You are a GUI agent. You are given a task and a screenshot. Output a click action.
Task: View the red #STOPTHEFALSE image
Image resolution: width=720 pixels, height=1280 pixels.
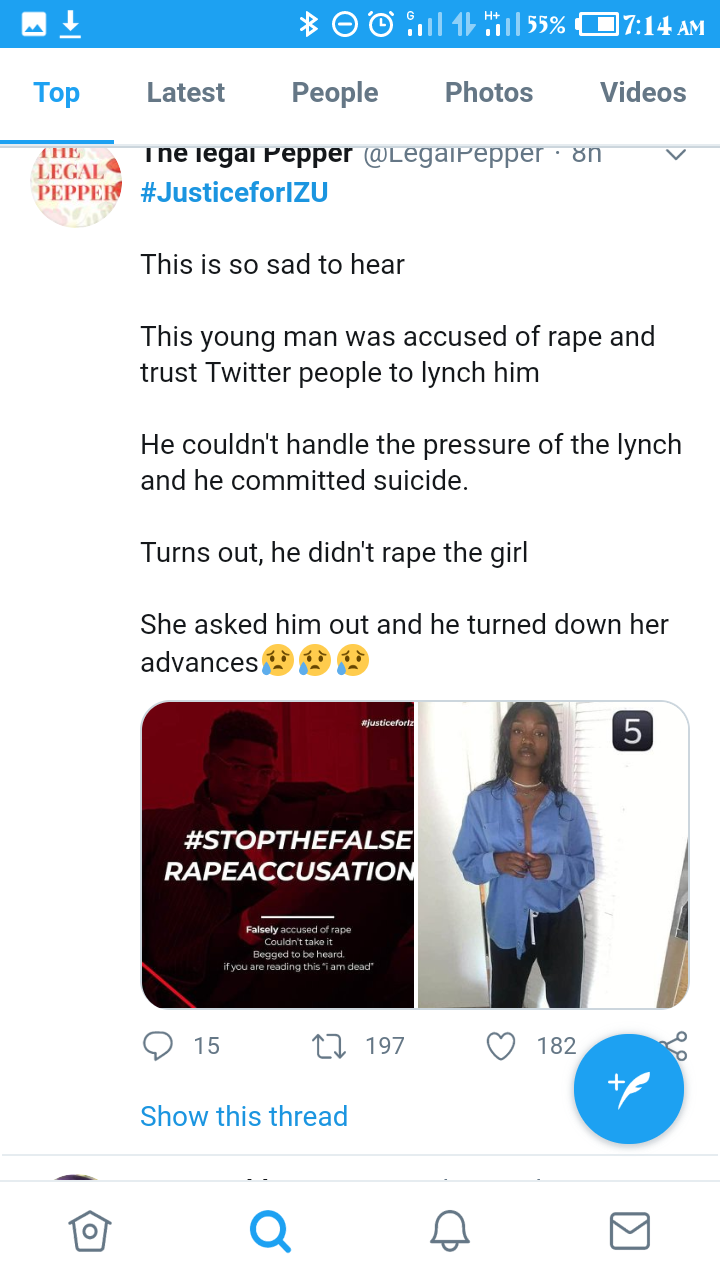click(278, 855)
